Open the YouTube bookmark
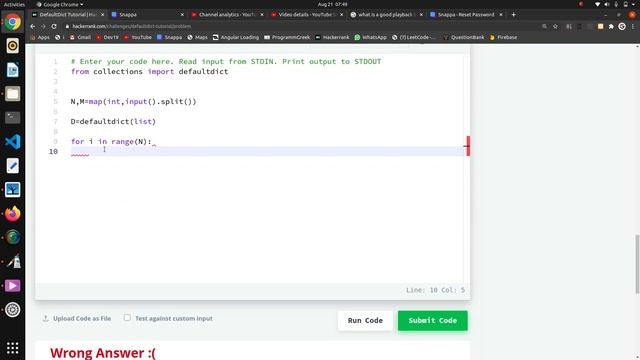The height and width of the screenshot is (360, 640). click(138, 37)
